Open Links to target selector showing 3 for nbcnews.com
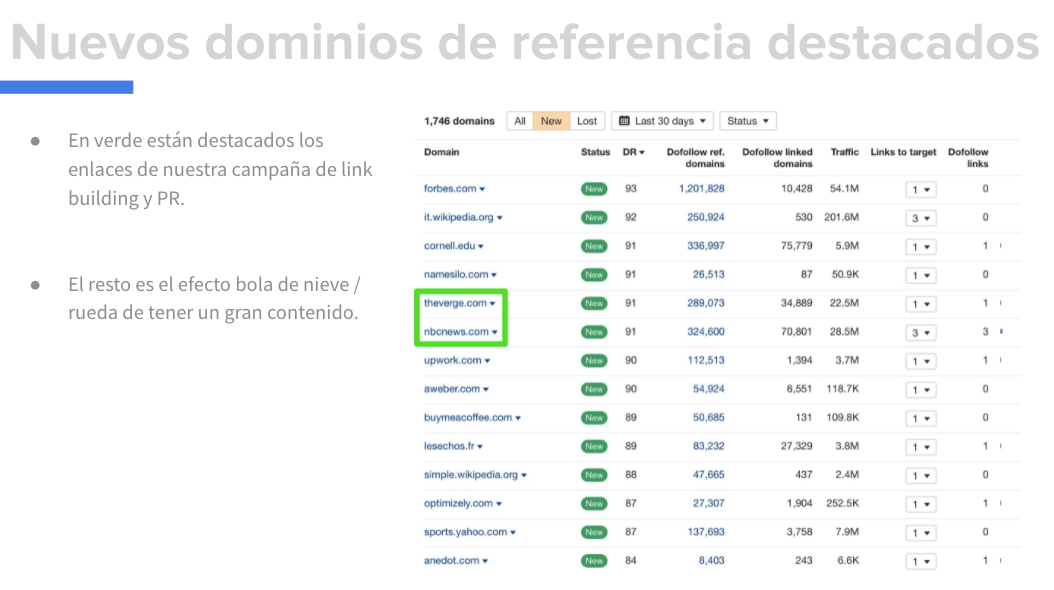Screen dimensions: 1054x590 pos(919,332)
